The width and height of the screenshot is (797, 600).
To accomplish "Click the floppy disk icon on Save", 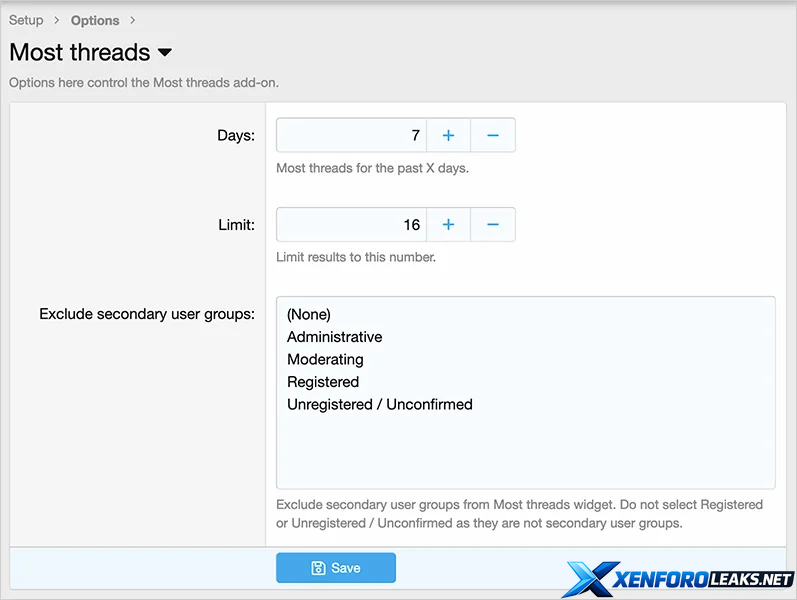I will (318, 568).
